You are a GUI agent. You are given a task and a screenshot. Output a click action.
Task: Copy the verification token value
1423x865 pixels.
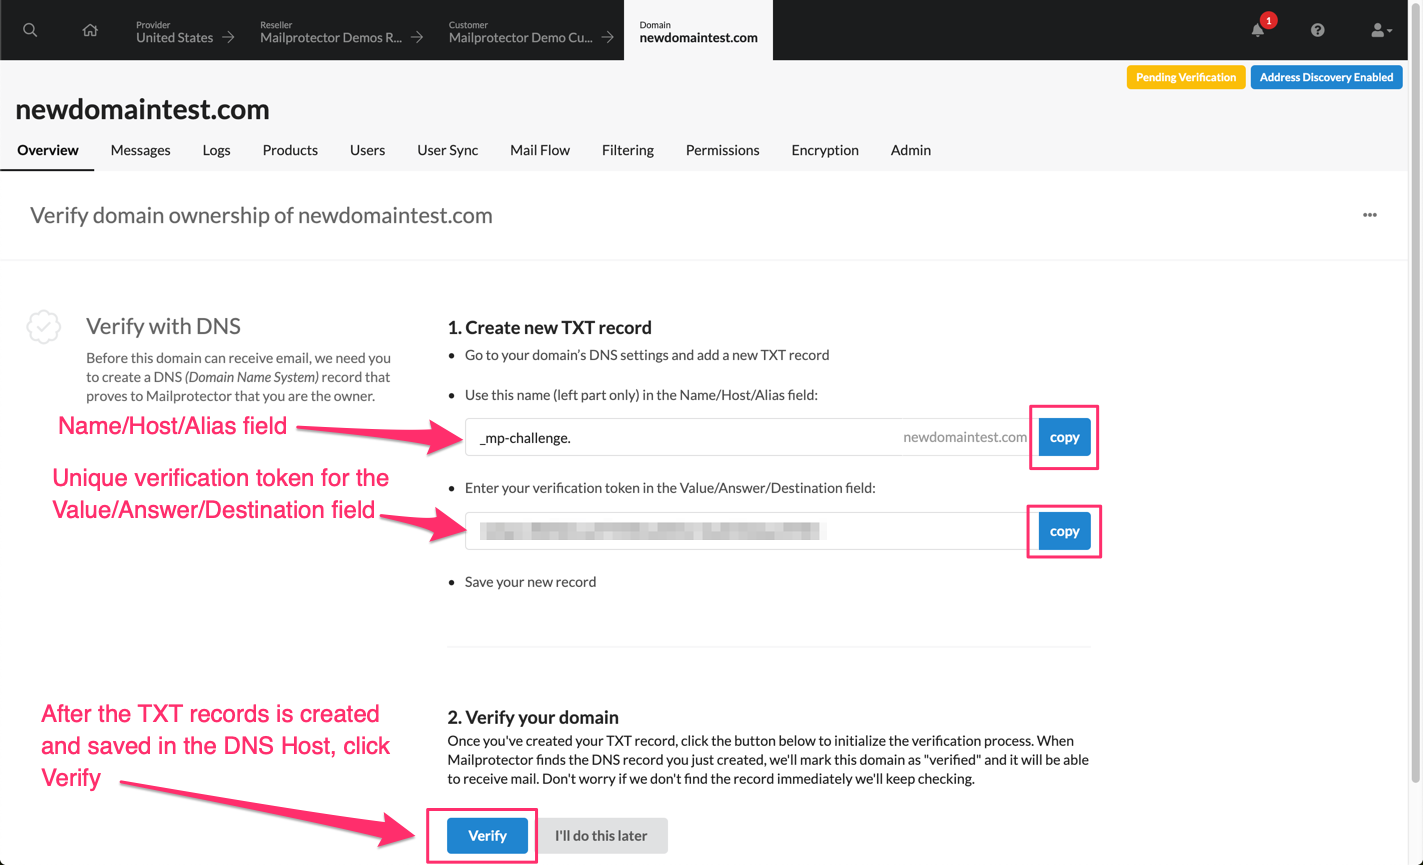[1064, 531]
